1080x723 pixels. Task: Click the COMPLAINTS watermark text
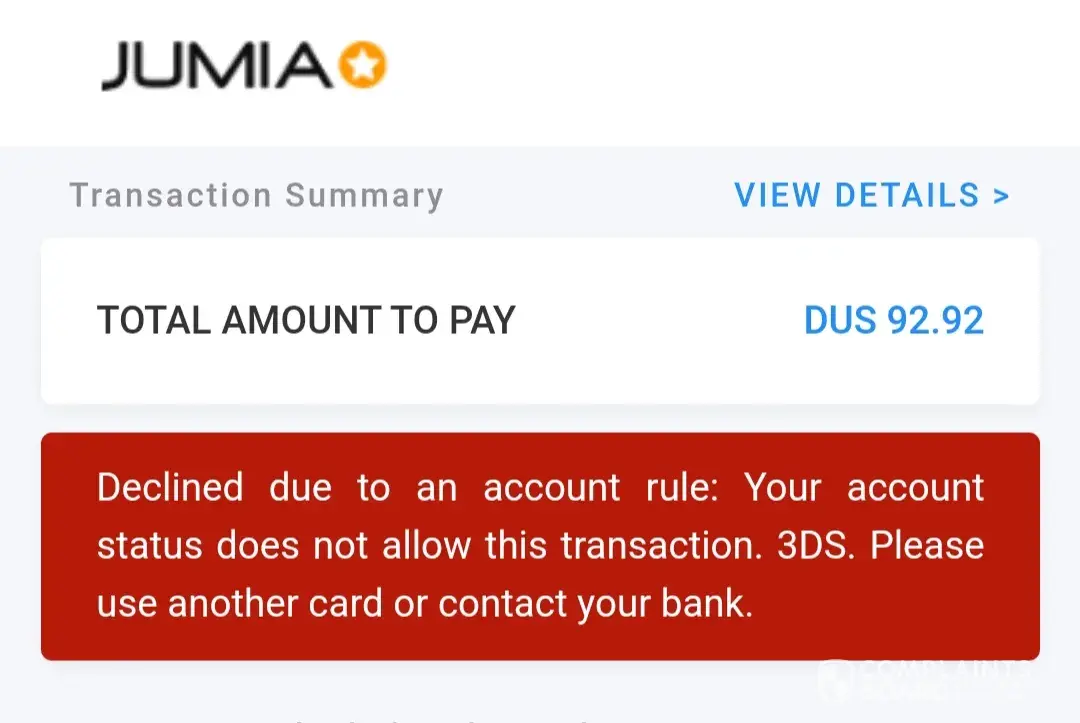tap(945, 668)
